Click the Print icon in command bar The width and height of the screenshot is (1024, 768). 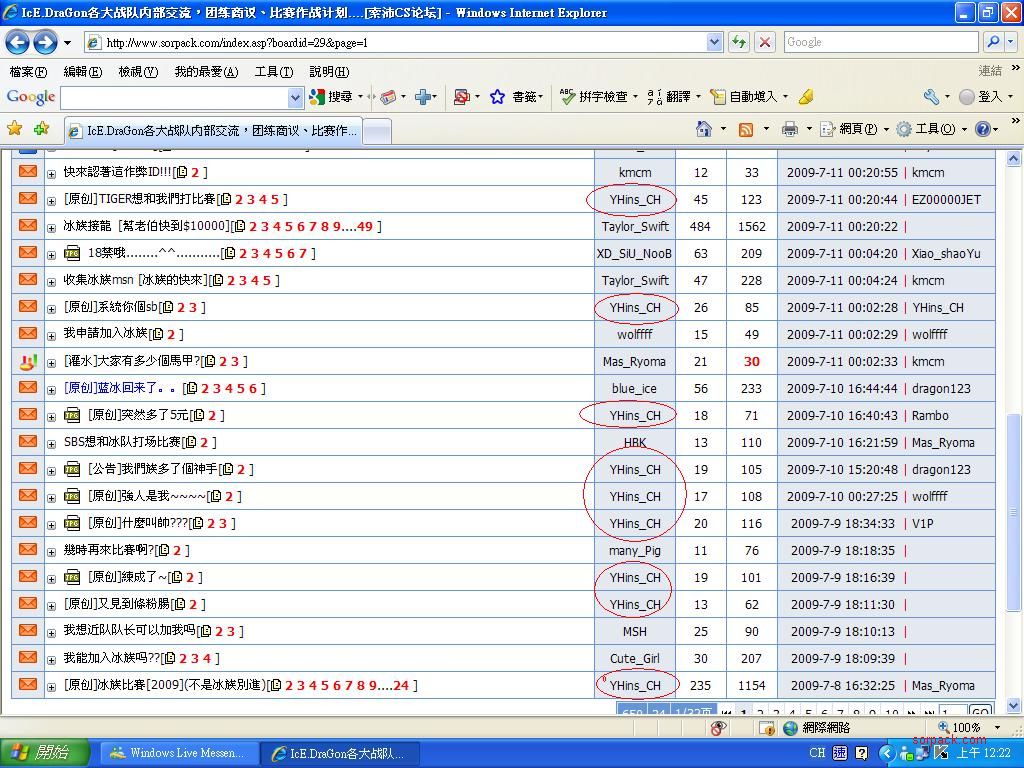point(790,129)
